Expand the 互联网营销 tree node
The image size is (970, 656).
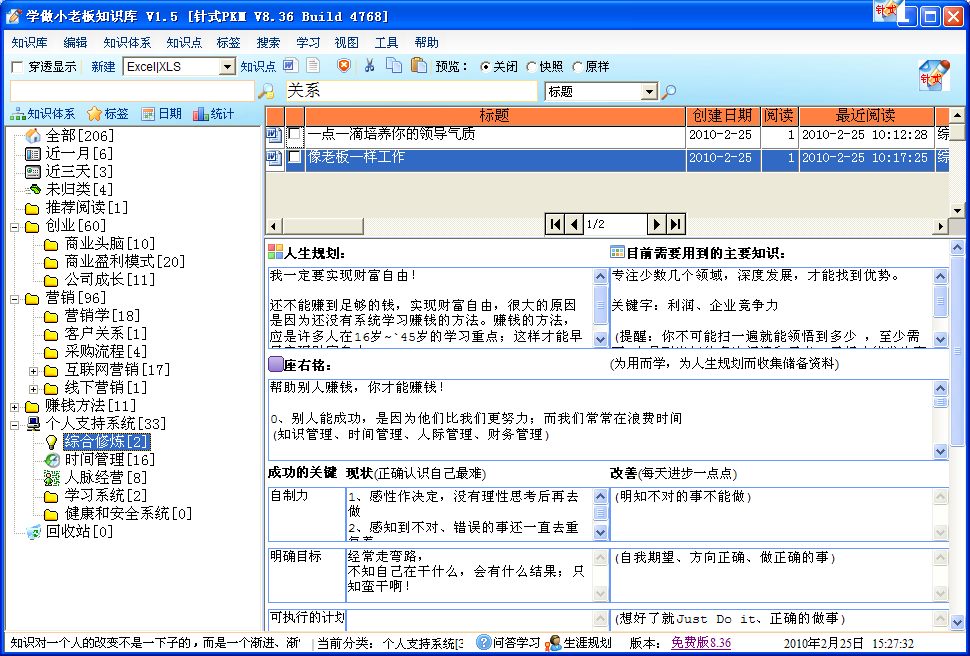pyautogui.click(x=34, y=370)
